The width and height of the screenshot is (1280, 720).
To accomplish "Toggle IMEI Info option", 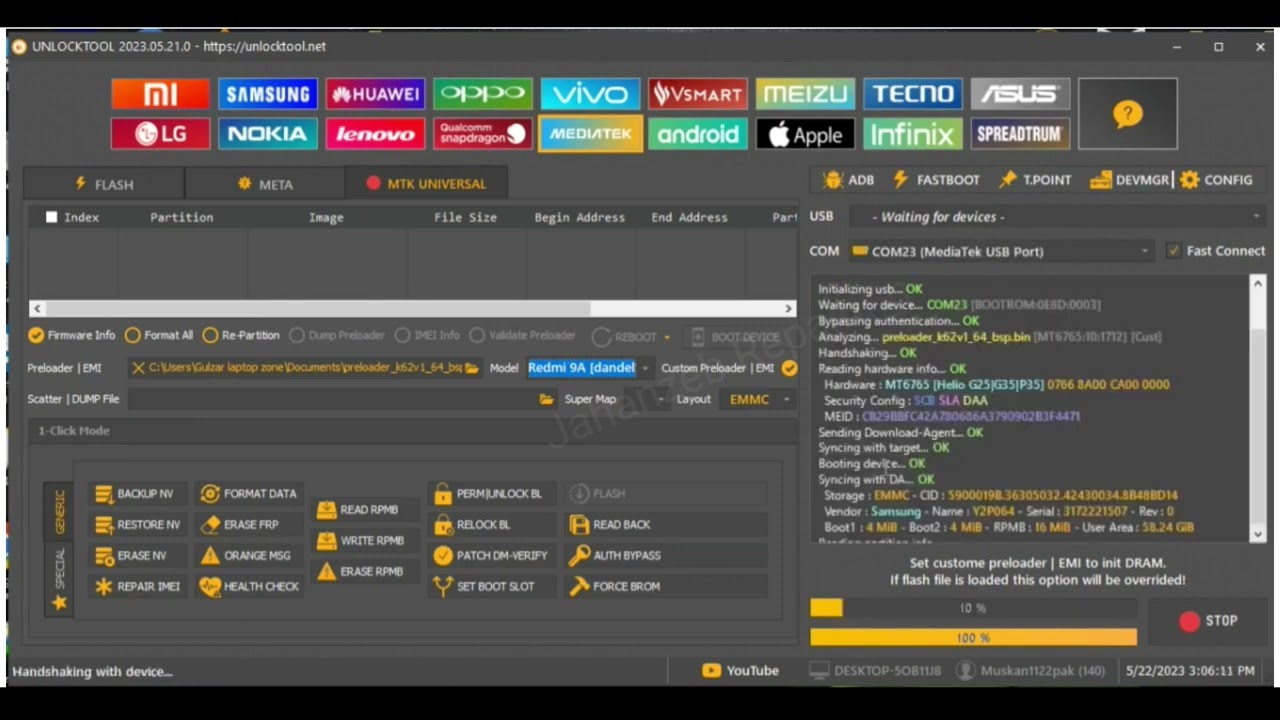I will pos(427,336).
